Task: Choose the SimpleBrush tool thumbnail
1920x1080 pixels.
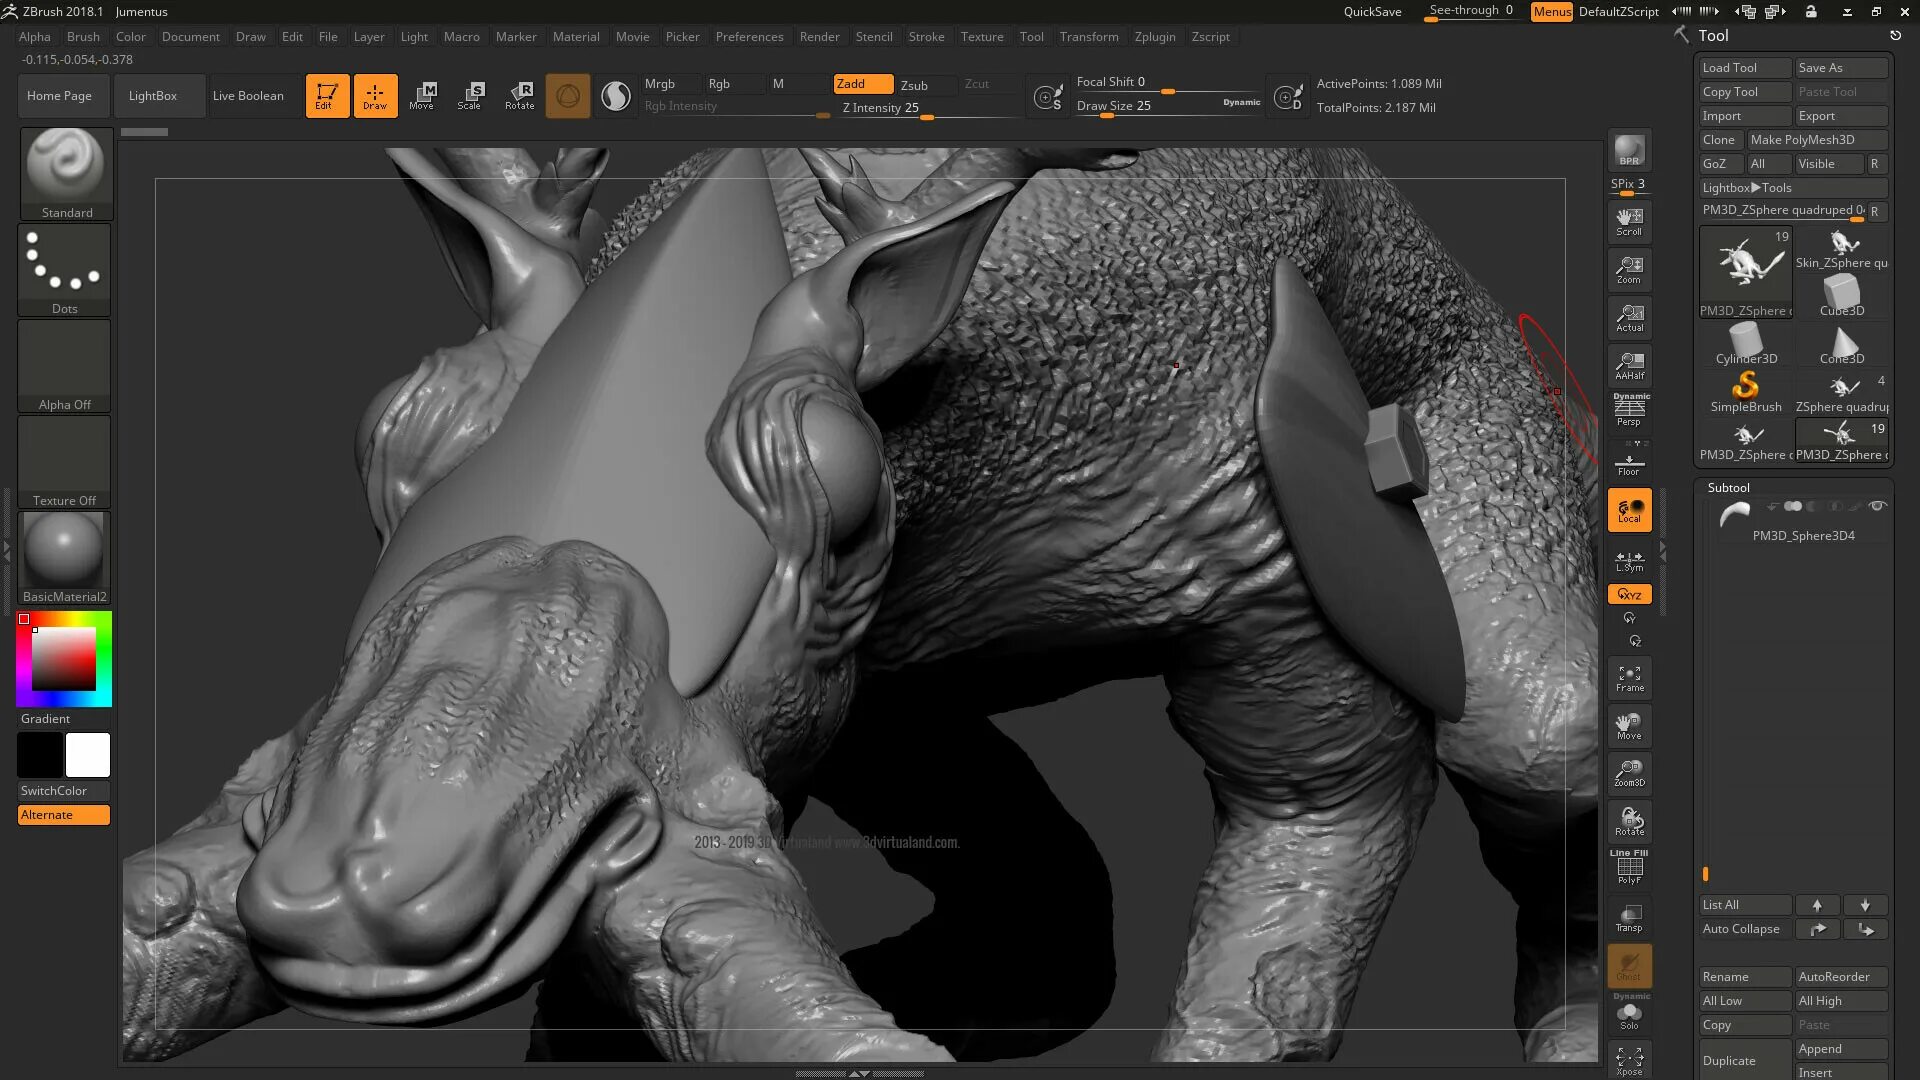Action: pyautogui.click(x=1745, y=390)
